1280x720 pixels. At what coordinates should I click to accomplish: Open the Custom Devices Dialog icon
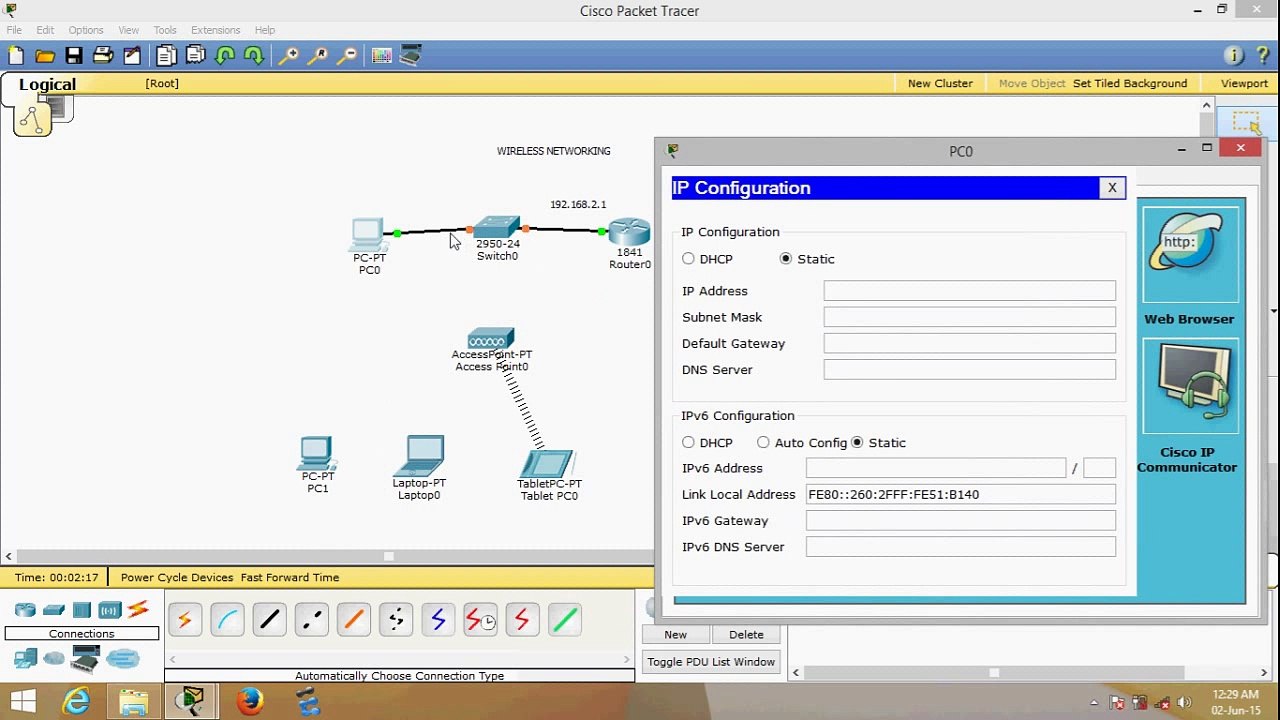click(x=410, y=56)
